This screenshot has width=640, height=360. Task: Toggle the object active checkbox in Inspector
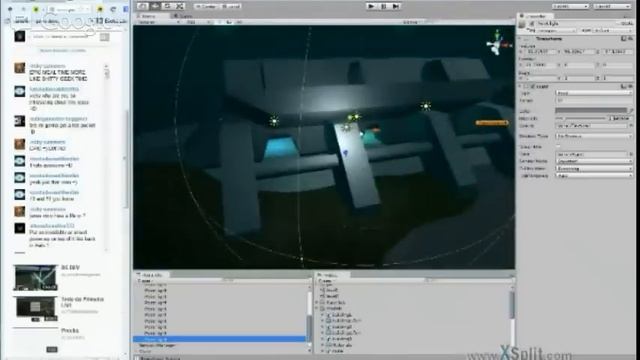point(531,24)
